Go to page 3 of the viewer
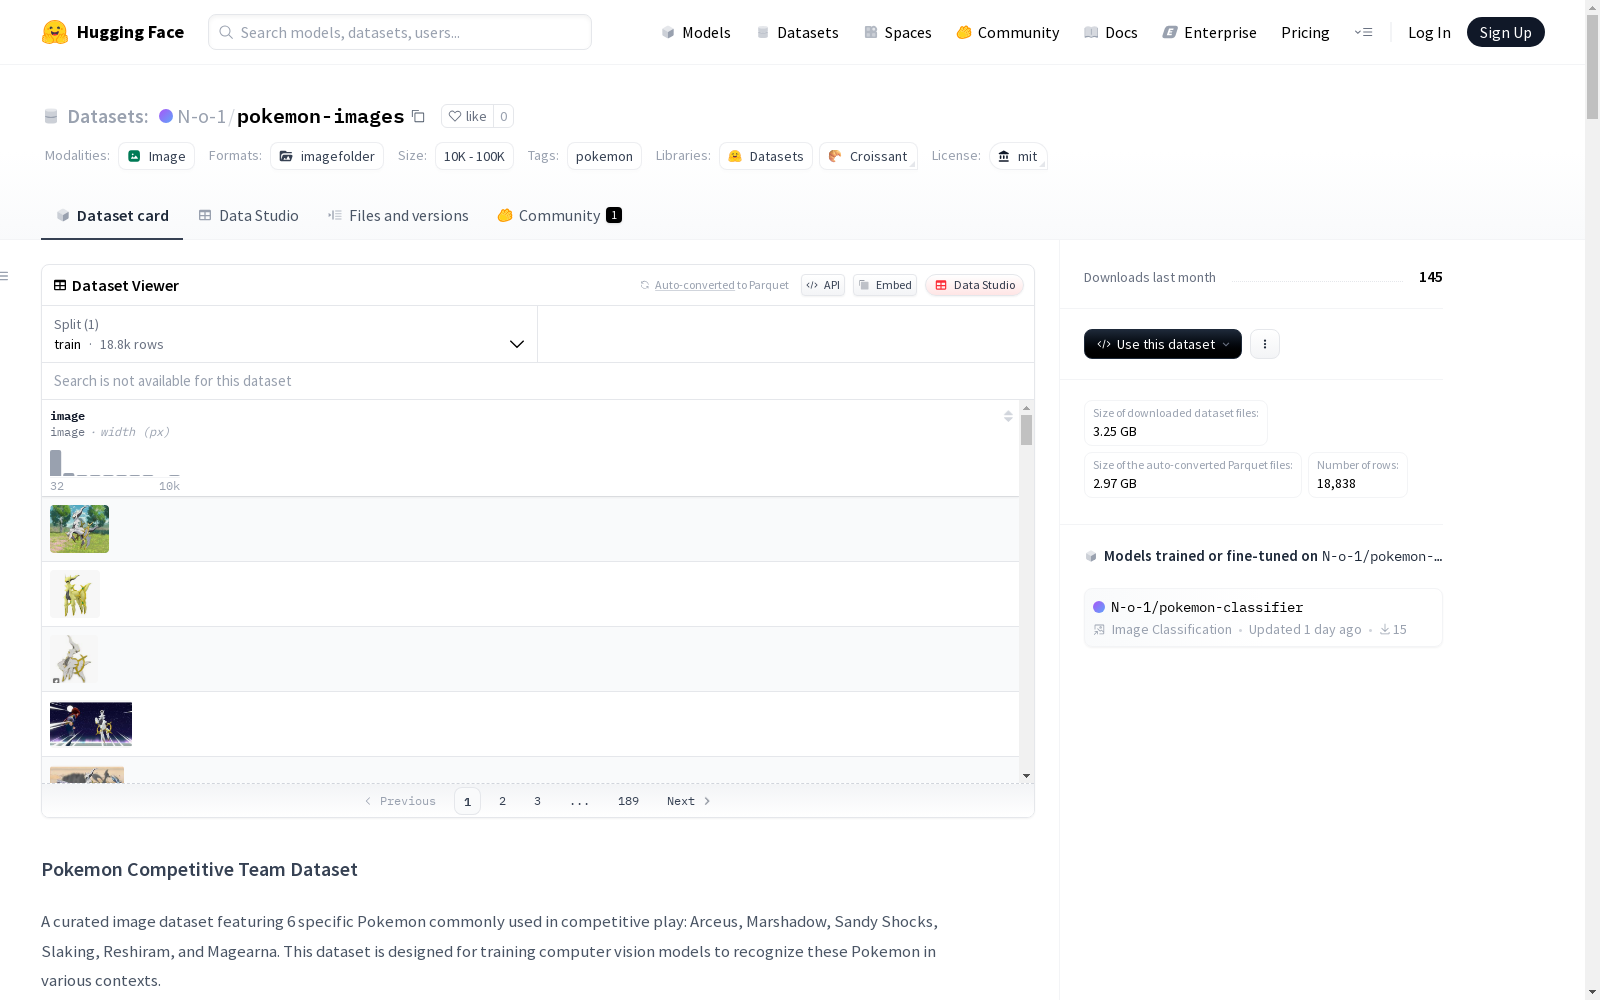Image resolution: width=1600 pixels, height=1000 pixels. tap(537, 801)
